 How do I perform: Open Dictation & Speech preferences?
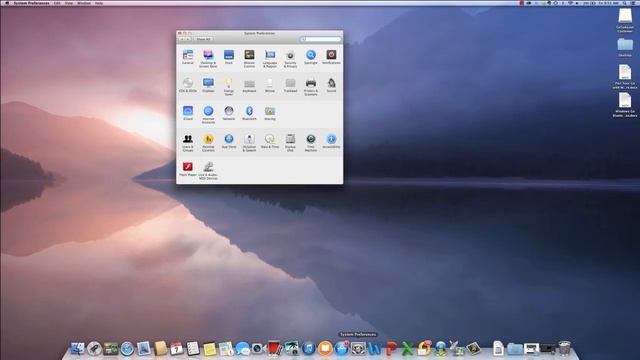coord(249,142)
